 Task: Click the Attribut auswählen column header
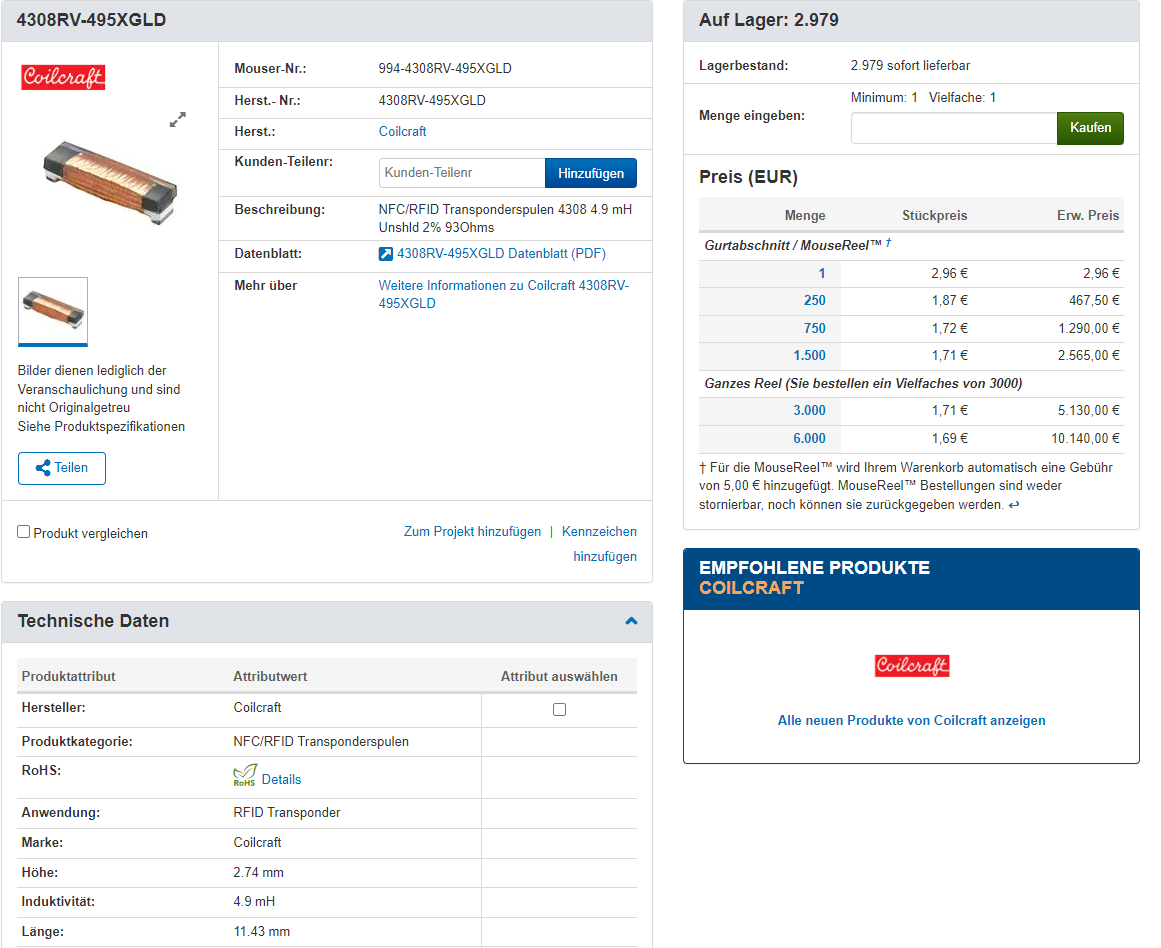pos(559,676)
